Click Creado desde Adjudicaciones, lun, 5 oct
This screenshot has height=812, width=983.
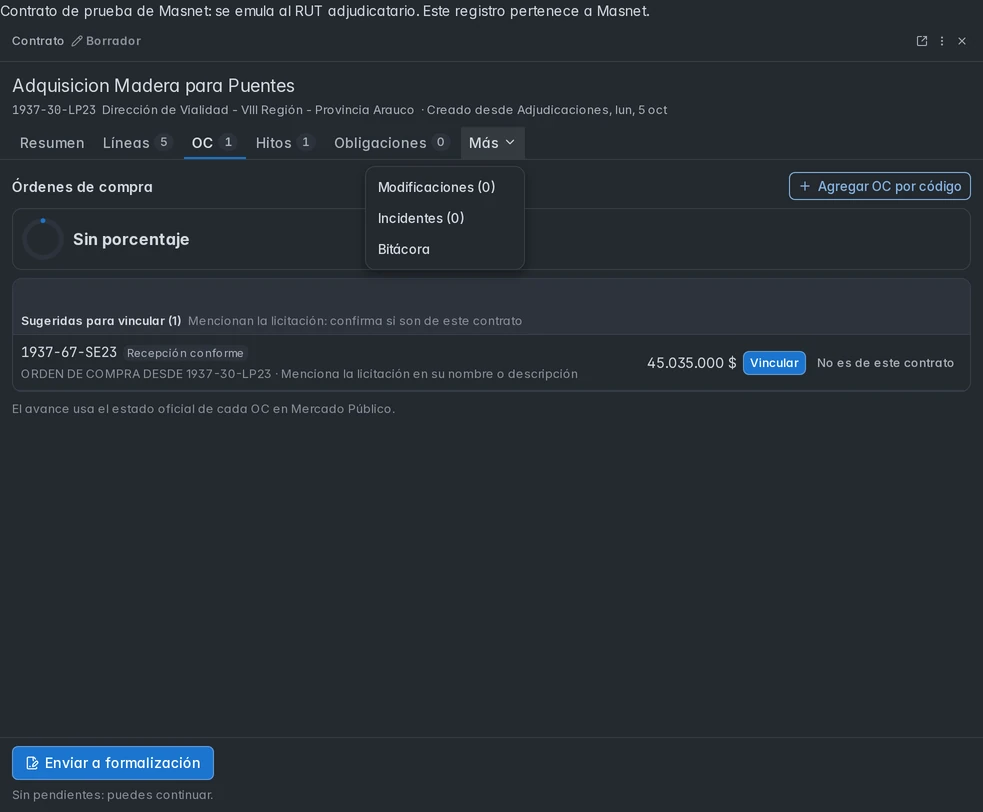coord(547,110)
